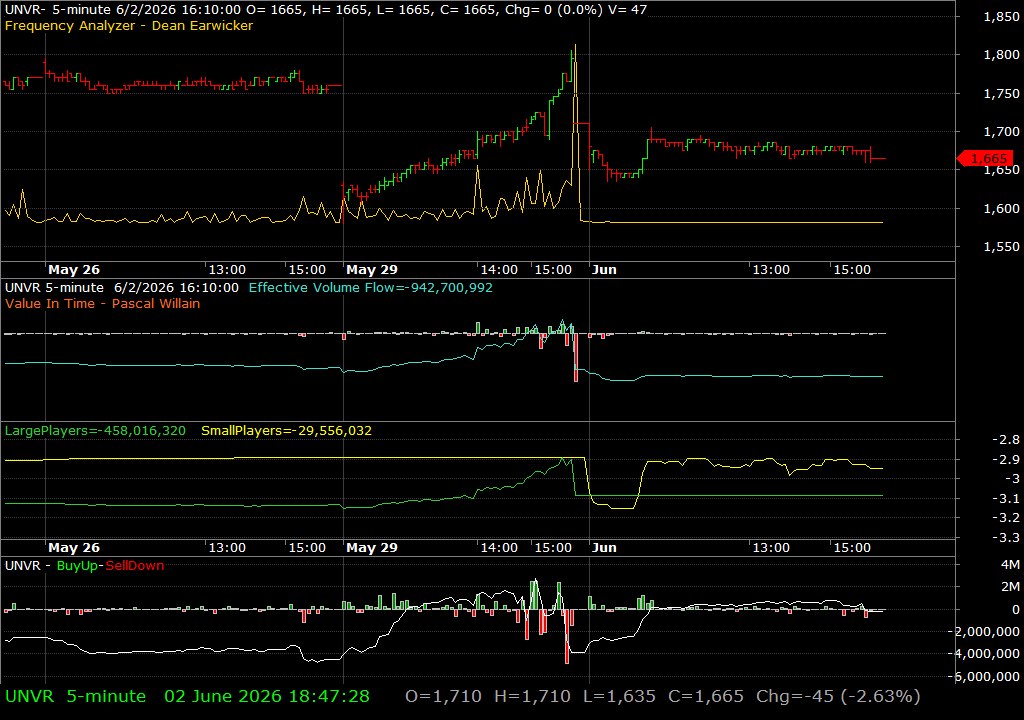Select the green 'BuyUp' legend label
1024x720 pixels.
tap(77, 566)
